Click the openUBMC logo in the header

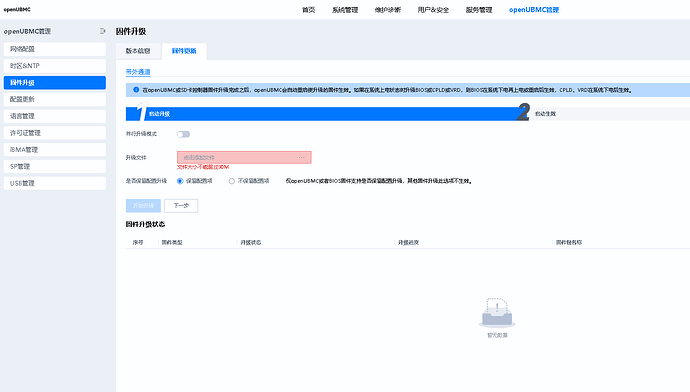point(17,10)
